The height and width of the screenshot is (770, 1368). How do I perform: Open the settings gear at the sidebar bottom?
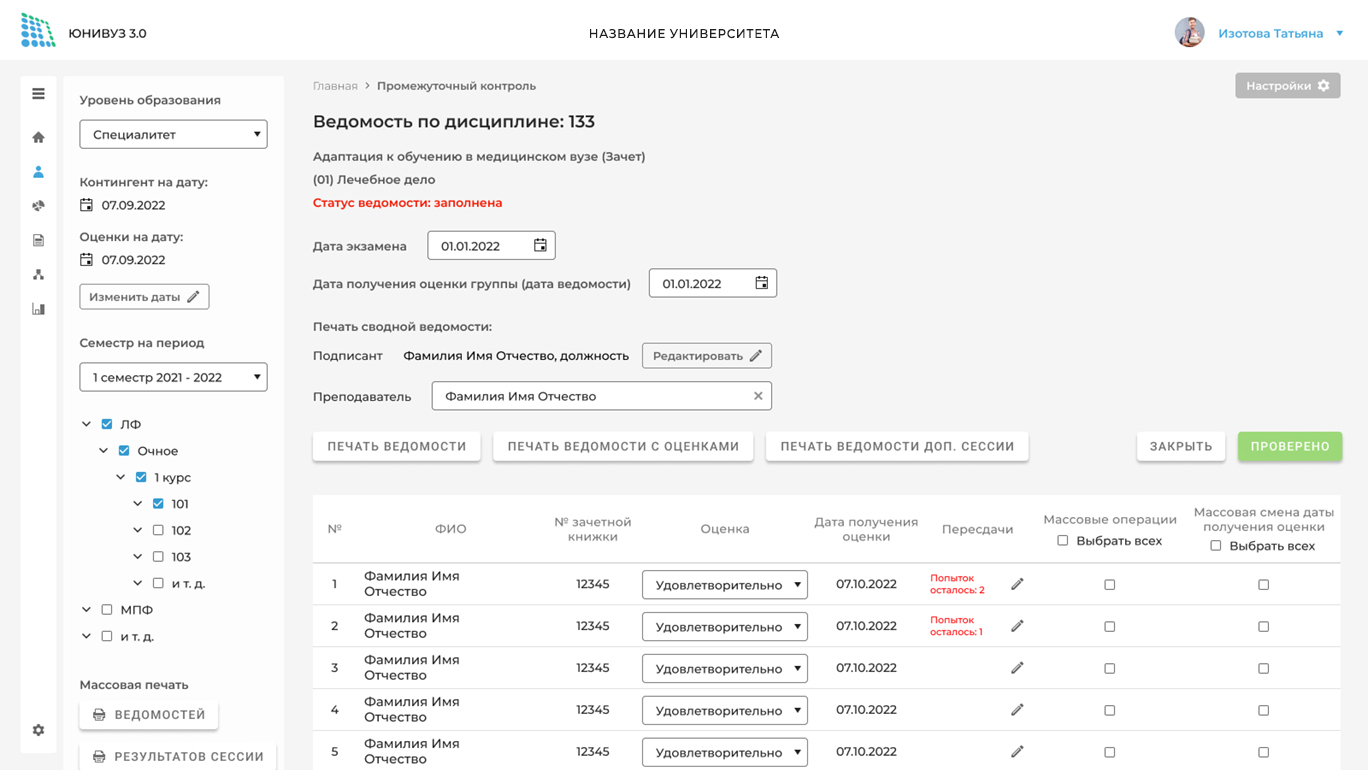pos(38,730)
